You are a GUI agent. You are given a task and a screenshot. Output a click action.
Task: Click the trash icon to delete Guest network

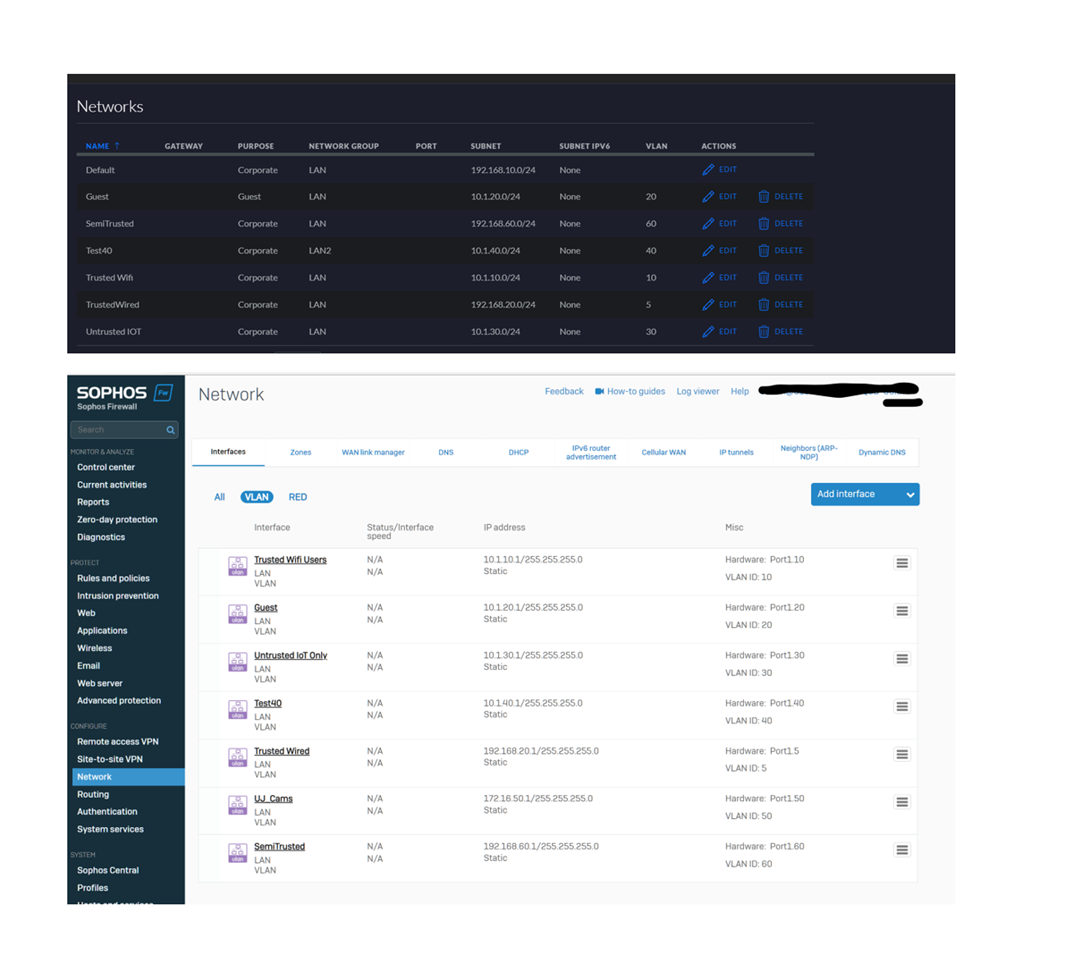764,197
